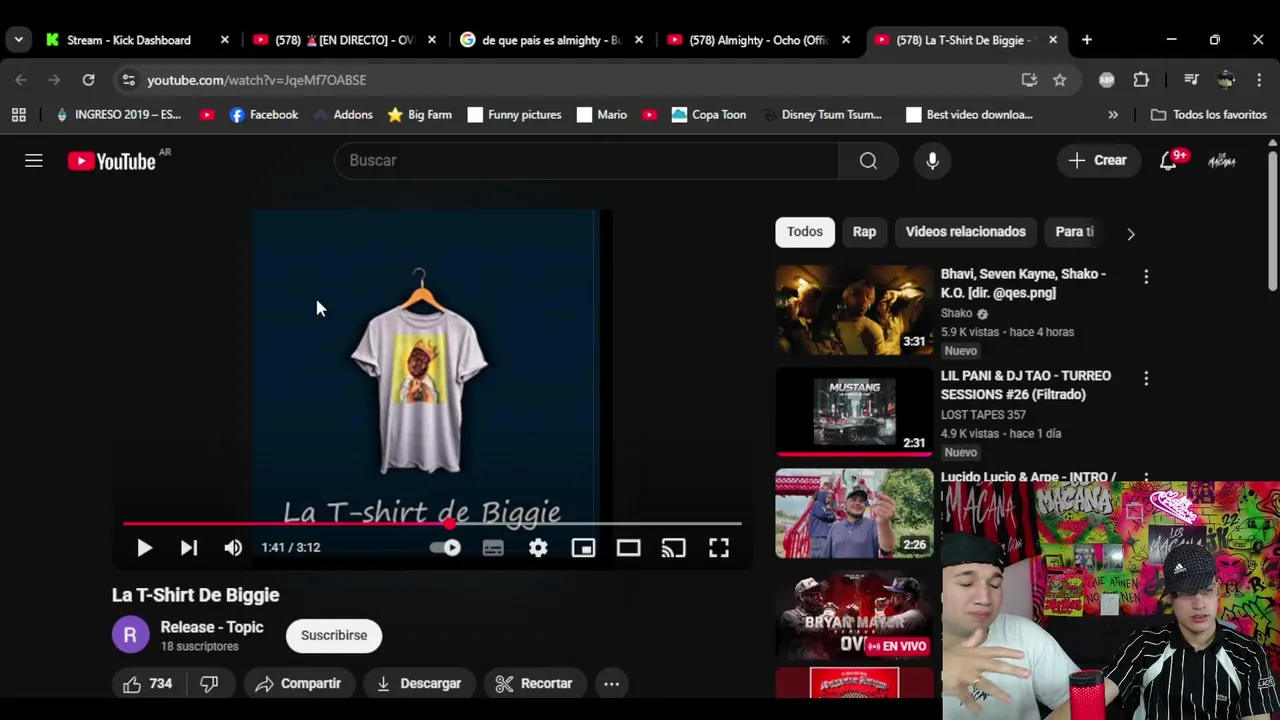The width and height of the screenshot is (1280, 720).
Task: Go to the YouTube home logo
Action: point(112,161)
